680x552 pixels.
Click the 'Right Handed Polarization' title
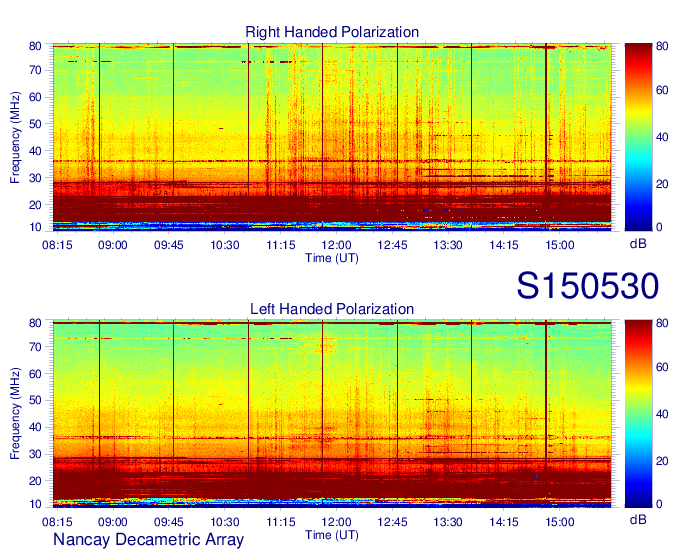point(332,32)
